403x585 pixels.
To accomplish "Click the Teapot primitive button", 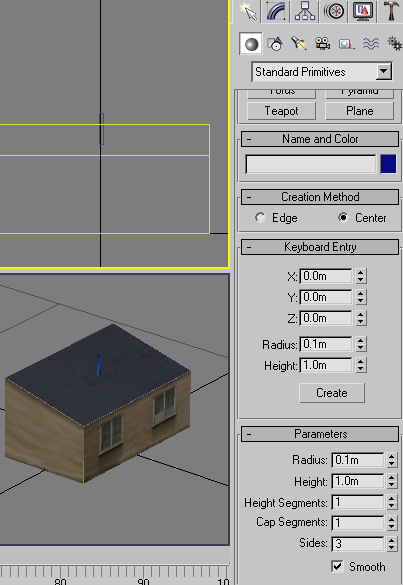I will (x=281, y=111).
